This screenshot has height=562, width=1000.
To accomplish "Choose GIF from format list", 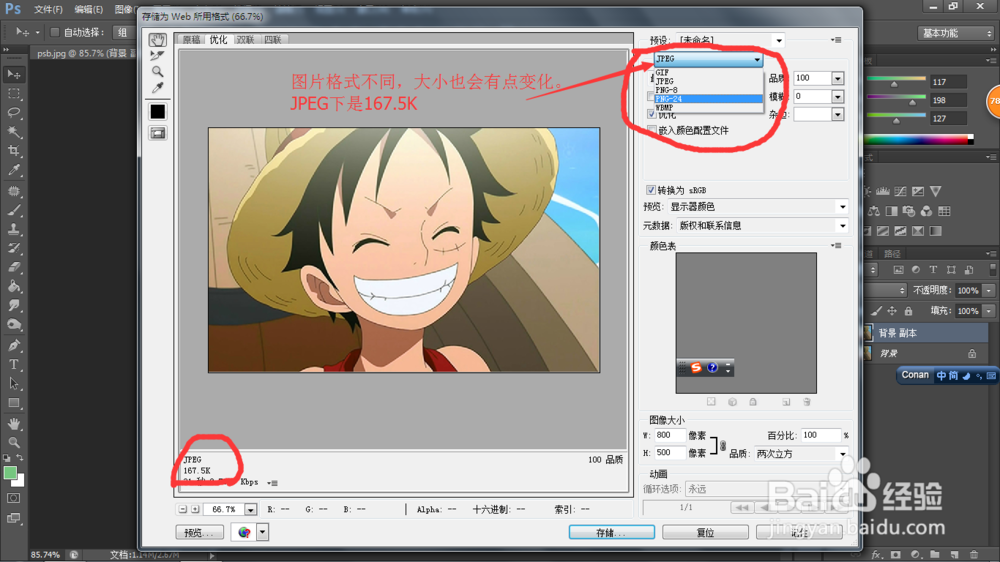I will (x=708, y=73).
